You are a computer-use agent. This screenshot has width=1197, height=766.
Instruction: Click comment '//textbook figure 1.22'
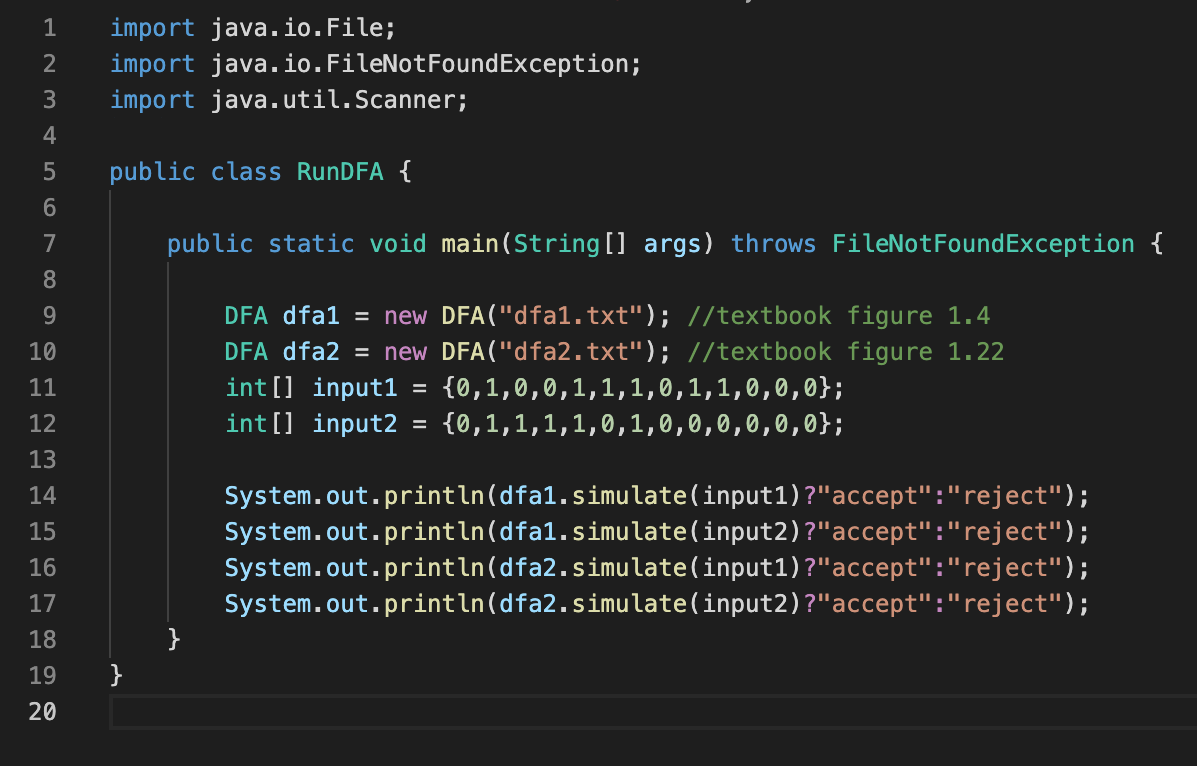pyautogui.click(x=846, y=351)
